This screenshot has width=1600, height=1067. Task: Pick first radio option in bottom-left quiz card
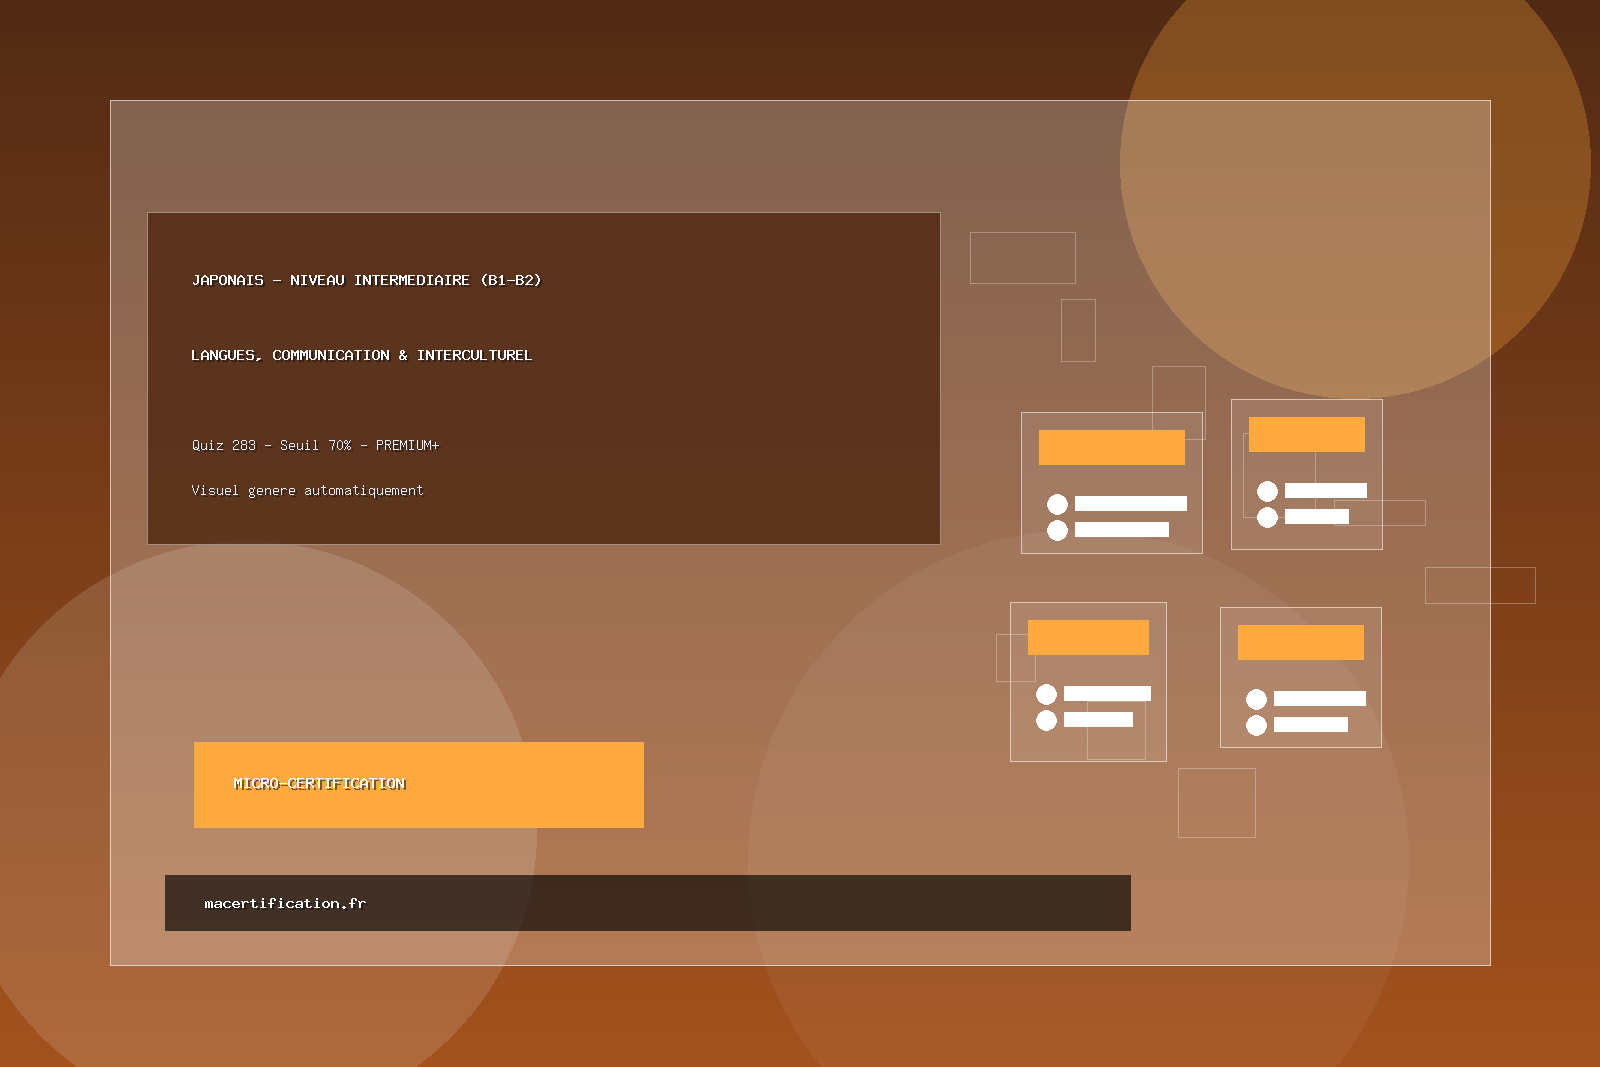point(1046,694)
